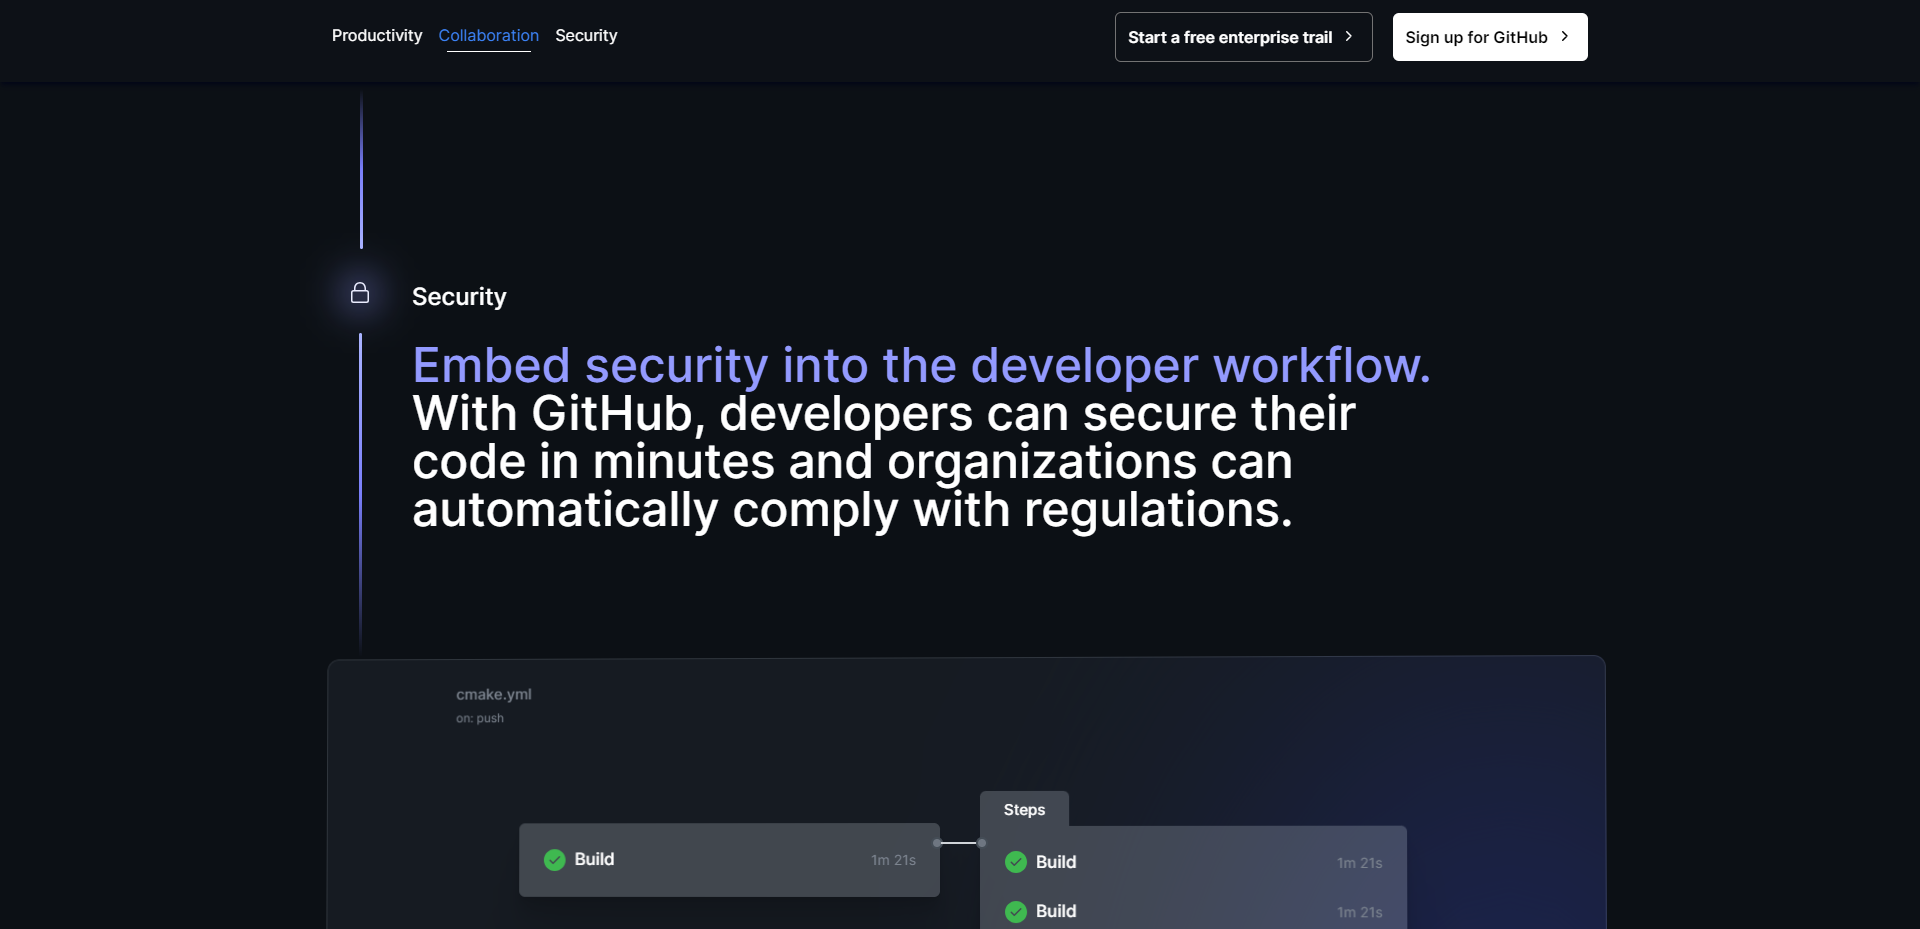Click the cmake.yml file name

coord(494,694)
